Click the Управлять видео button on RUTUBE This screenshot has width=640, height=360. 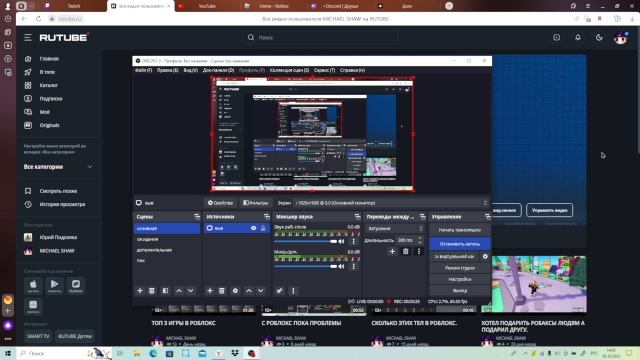[549, 210]
